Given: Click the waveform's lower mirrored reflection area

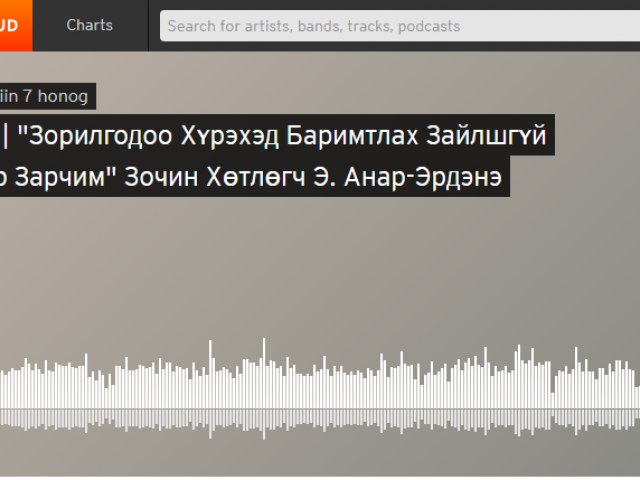Looking at the screenshot, I should coord(320,420).
